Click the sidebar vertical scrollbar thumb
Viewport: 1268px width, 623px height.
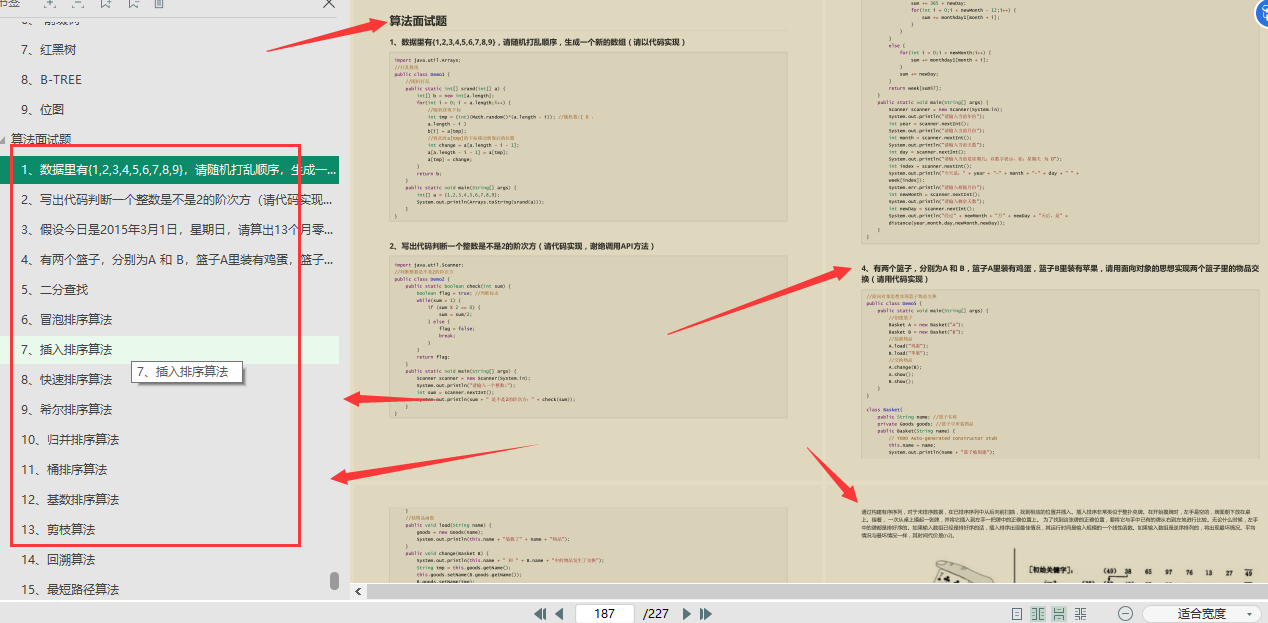334,581
